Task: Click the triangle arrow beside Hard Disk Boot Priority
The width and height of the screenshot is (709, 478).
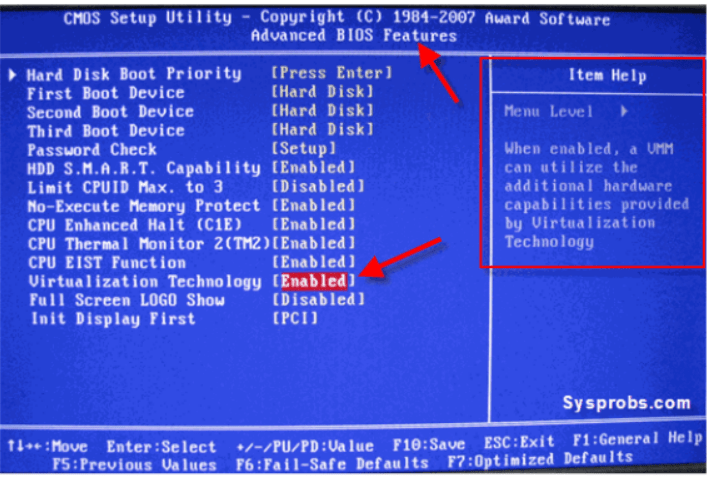Action: (x=13, y=75)
